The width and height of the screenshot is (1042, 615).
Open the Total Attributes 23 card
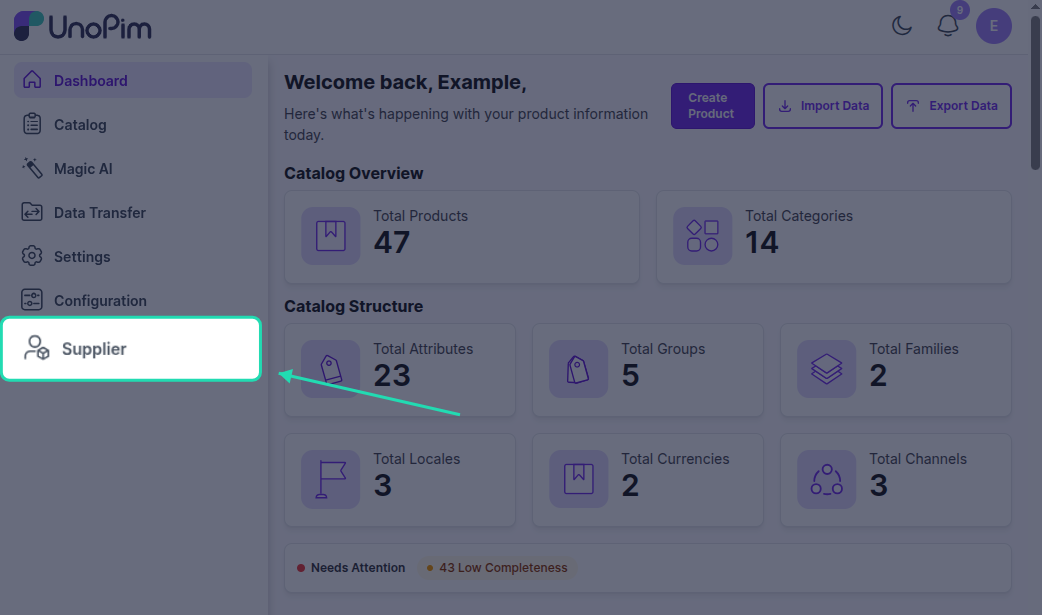pos(400,370)
